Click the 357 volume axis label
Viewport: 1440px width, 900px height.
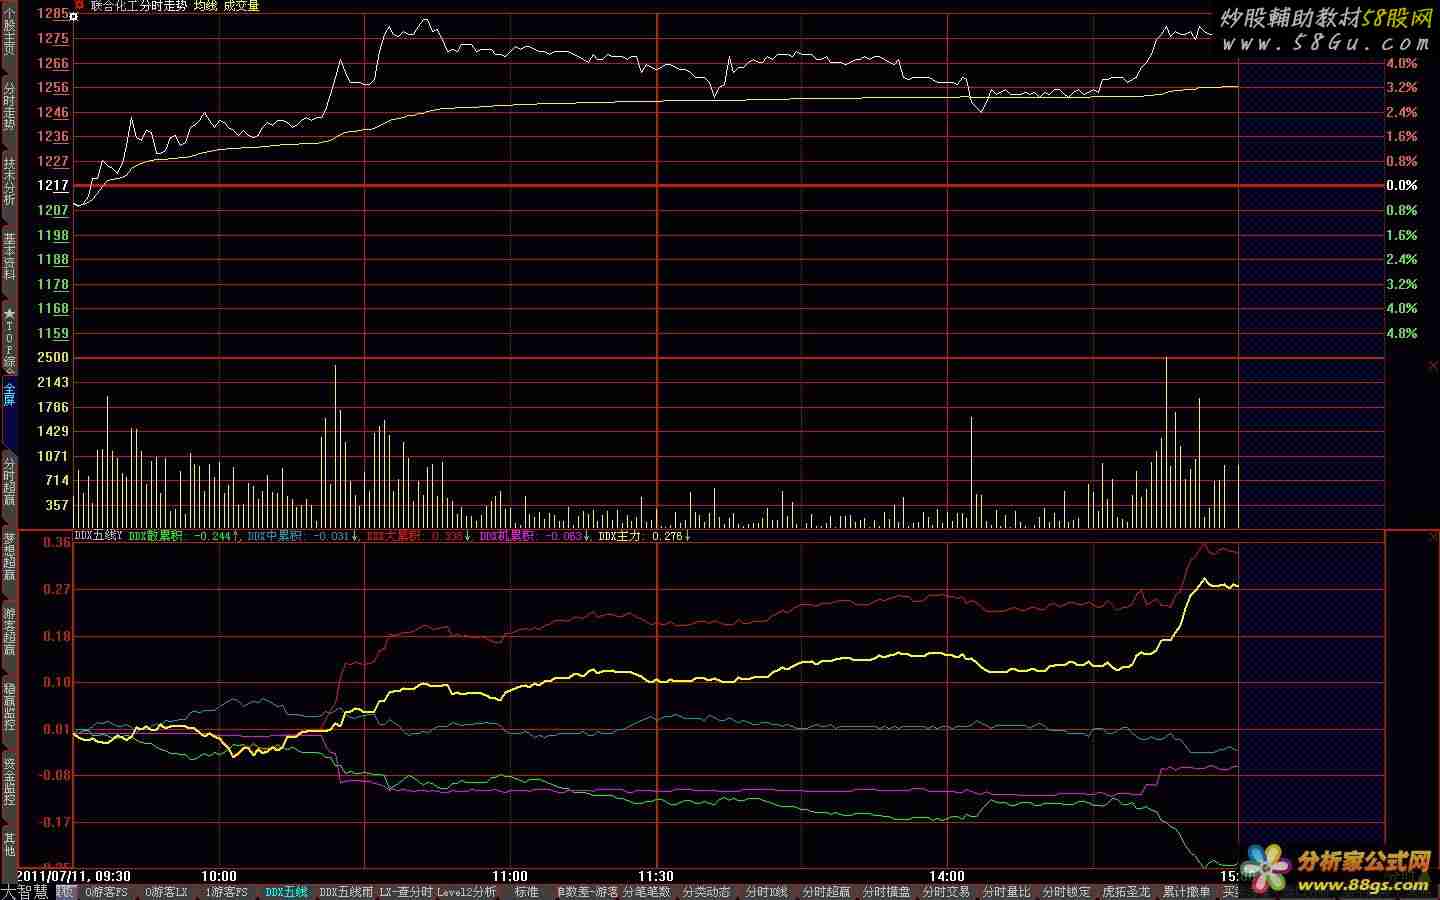tap(57, 505)
